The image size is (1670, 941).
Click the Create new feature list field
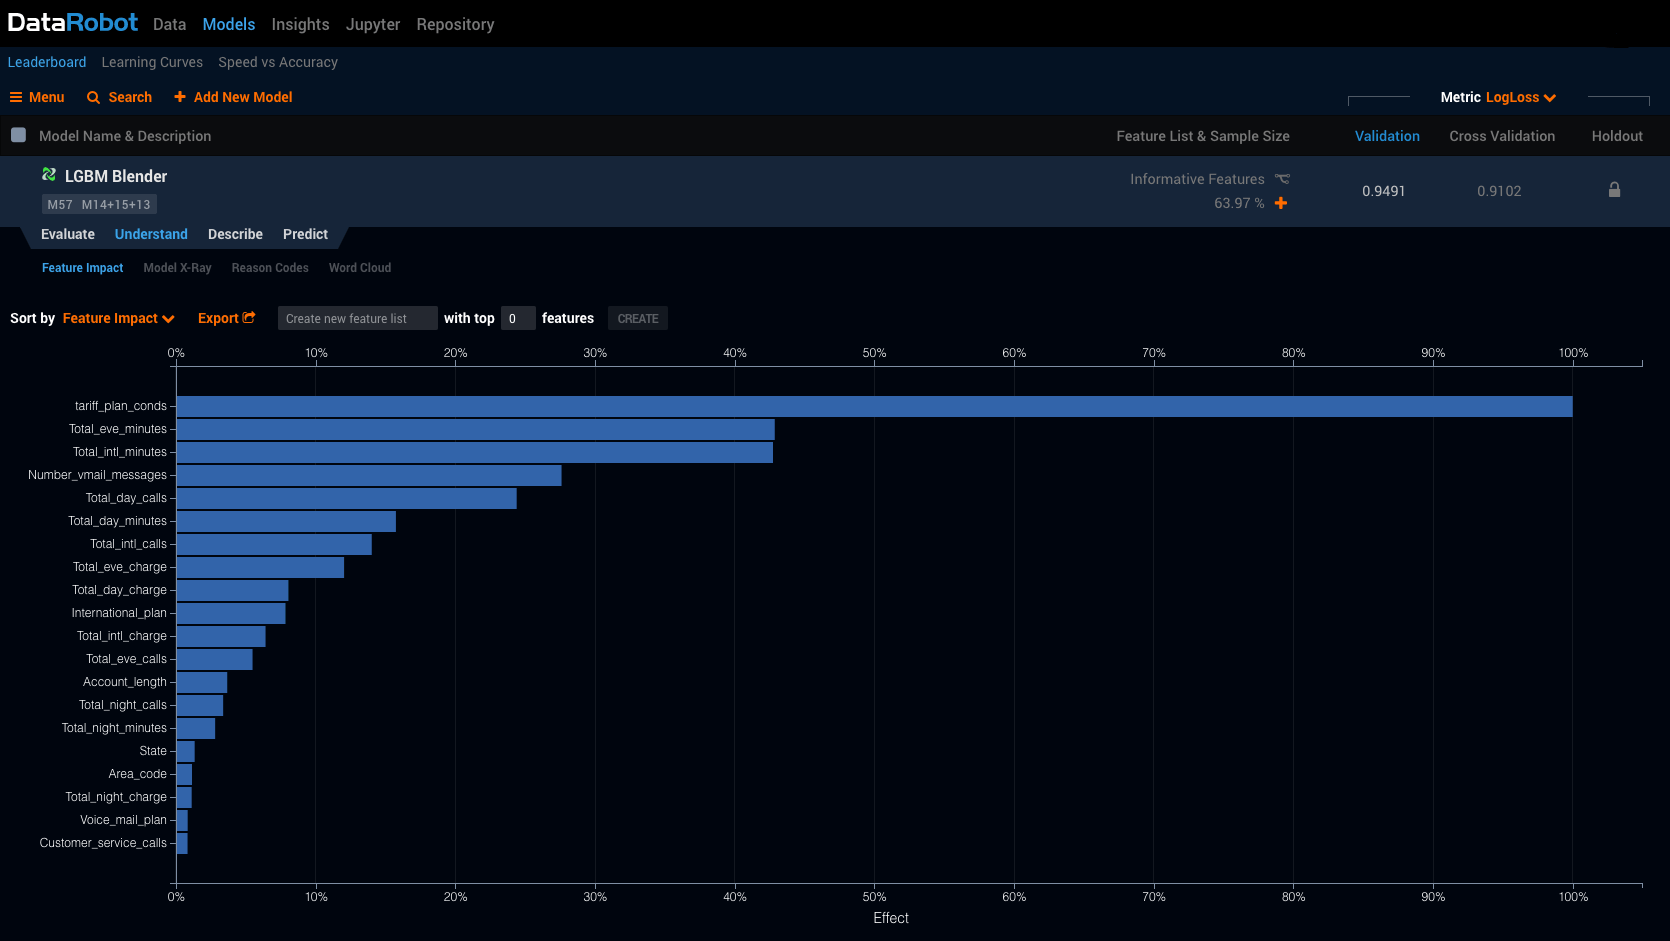coord(357,319)
